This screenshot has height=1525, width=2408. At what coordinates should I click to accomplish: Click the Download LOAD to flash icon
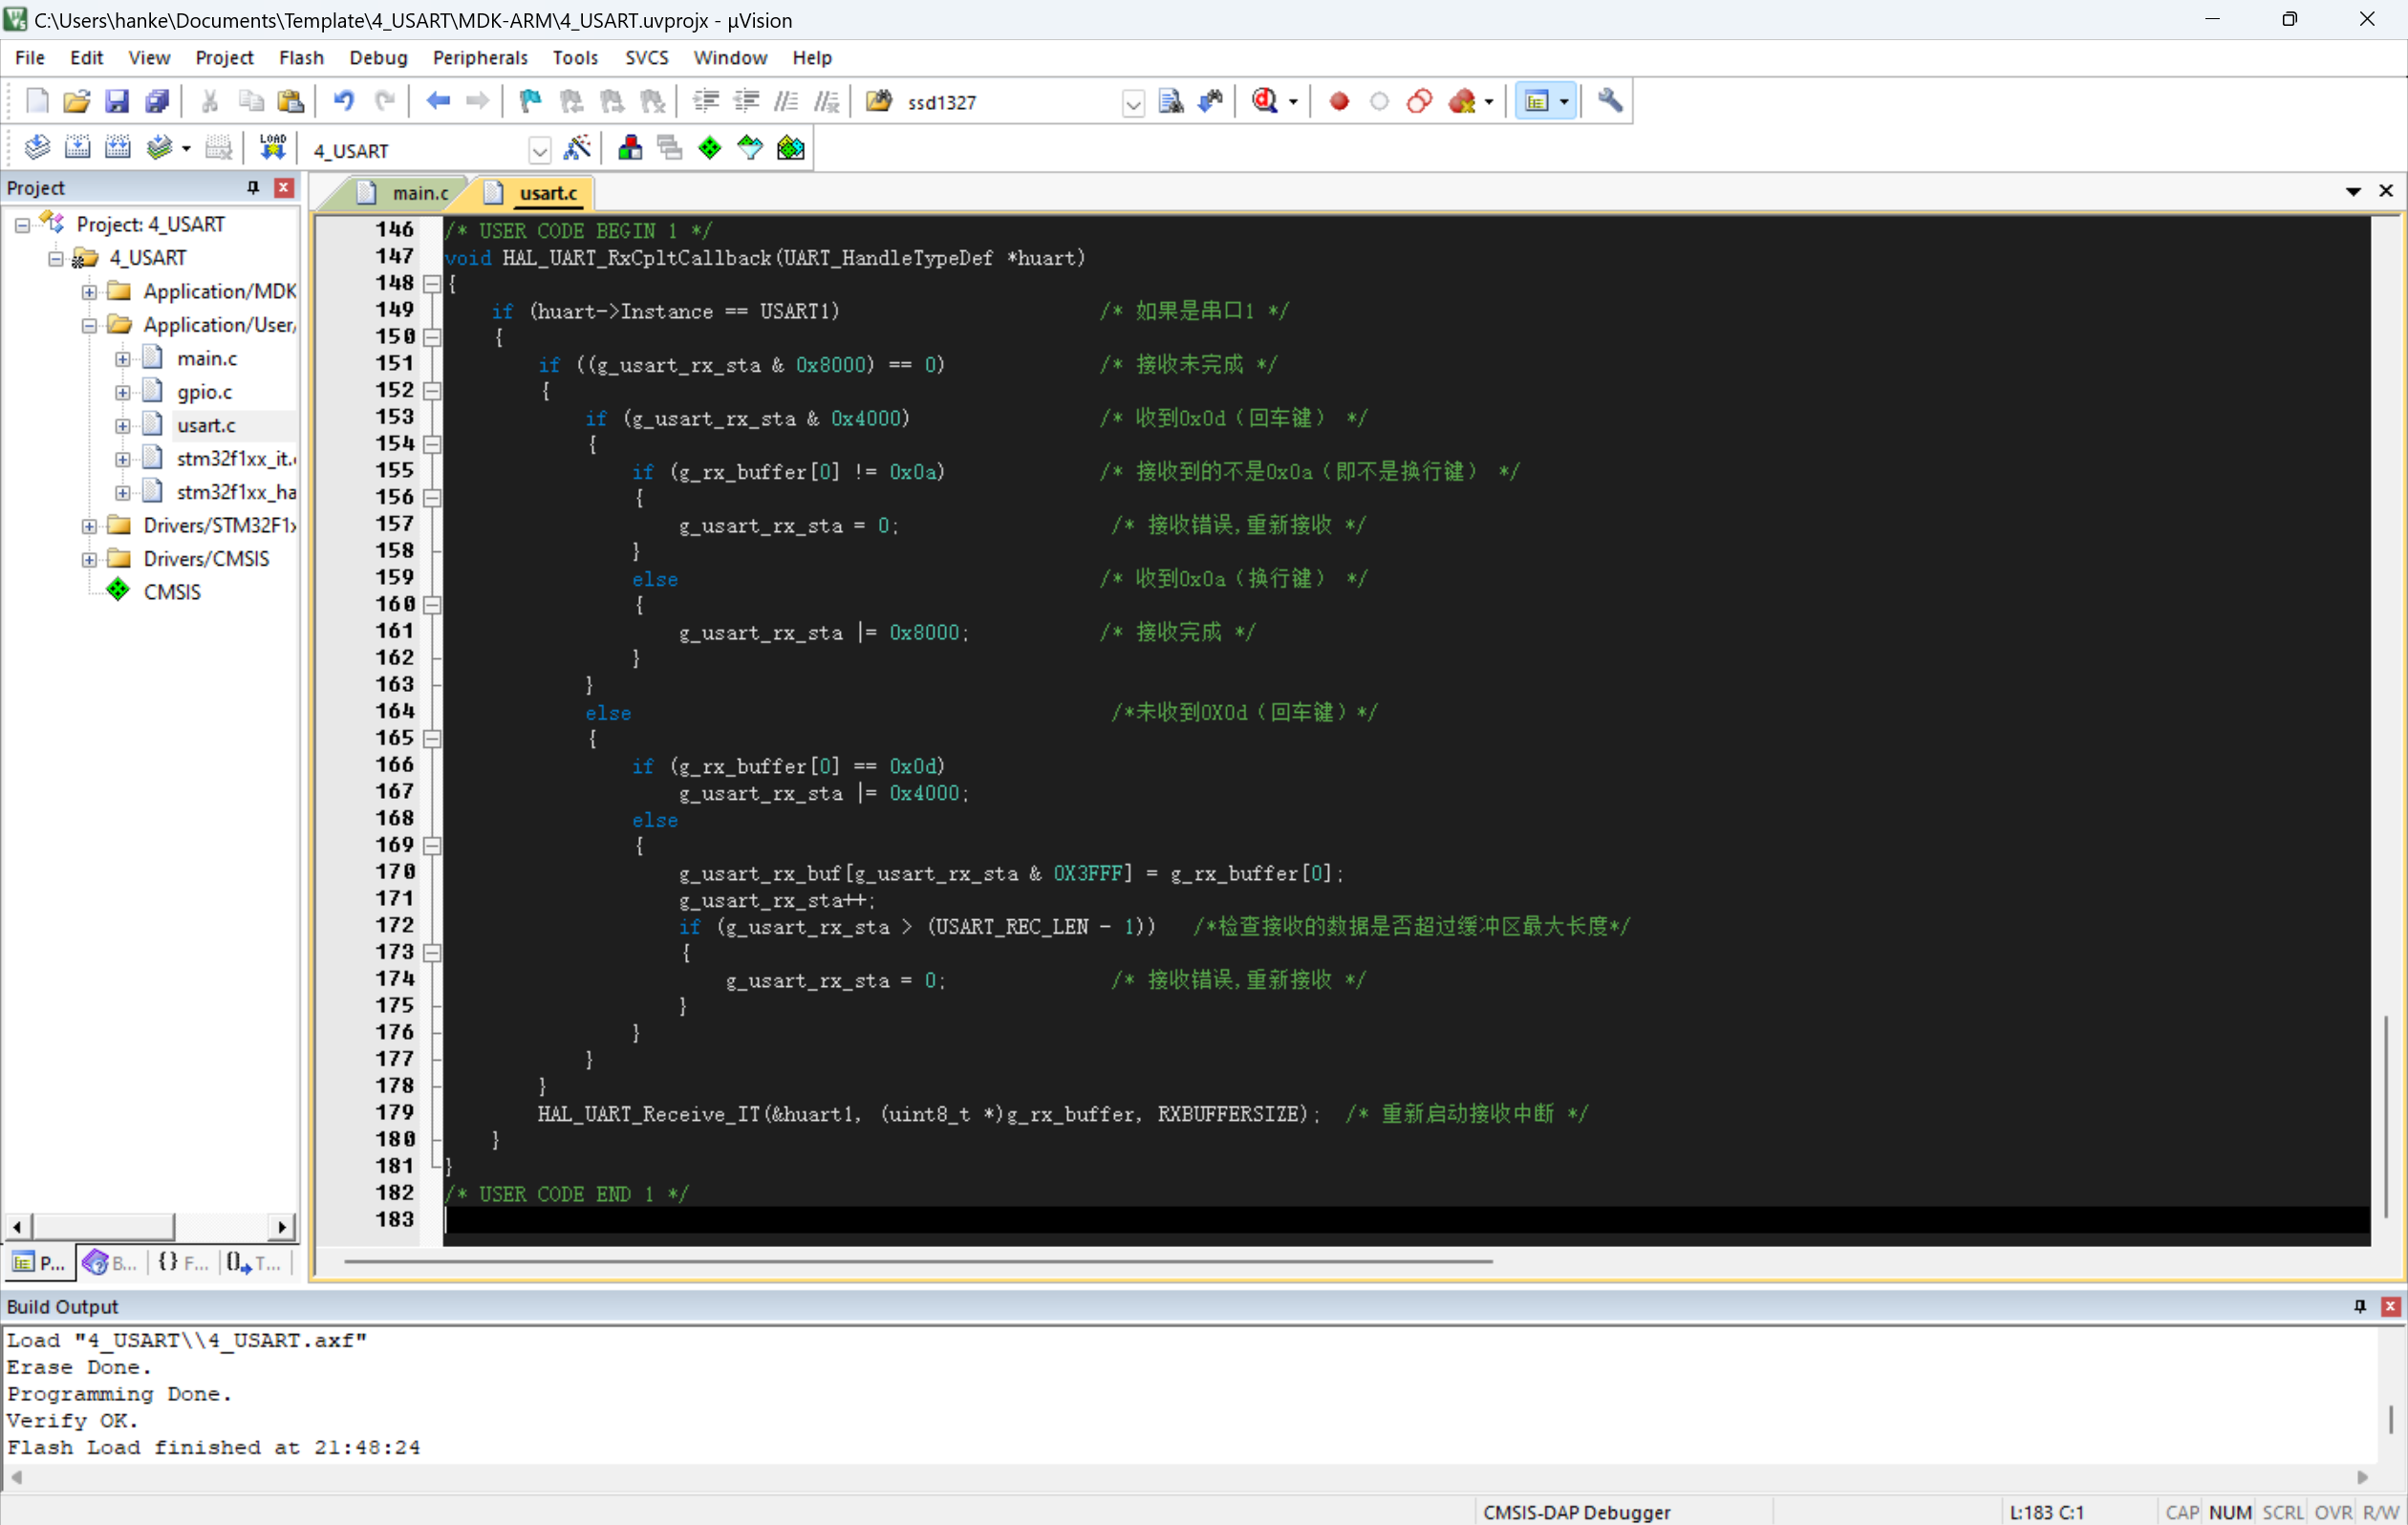tap(272, 148)
